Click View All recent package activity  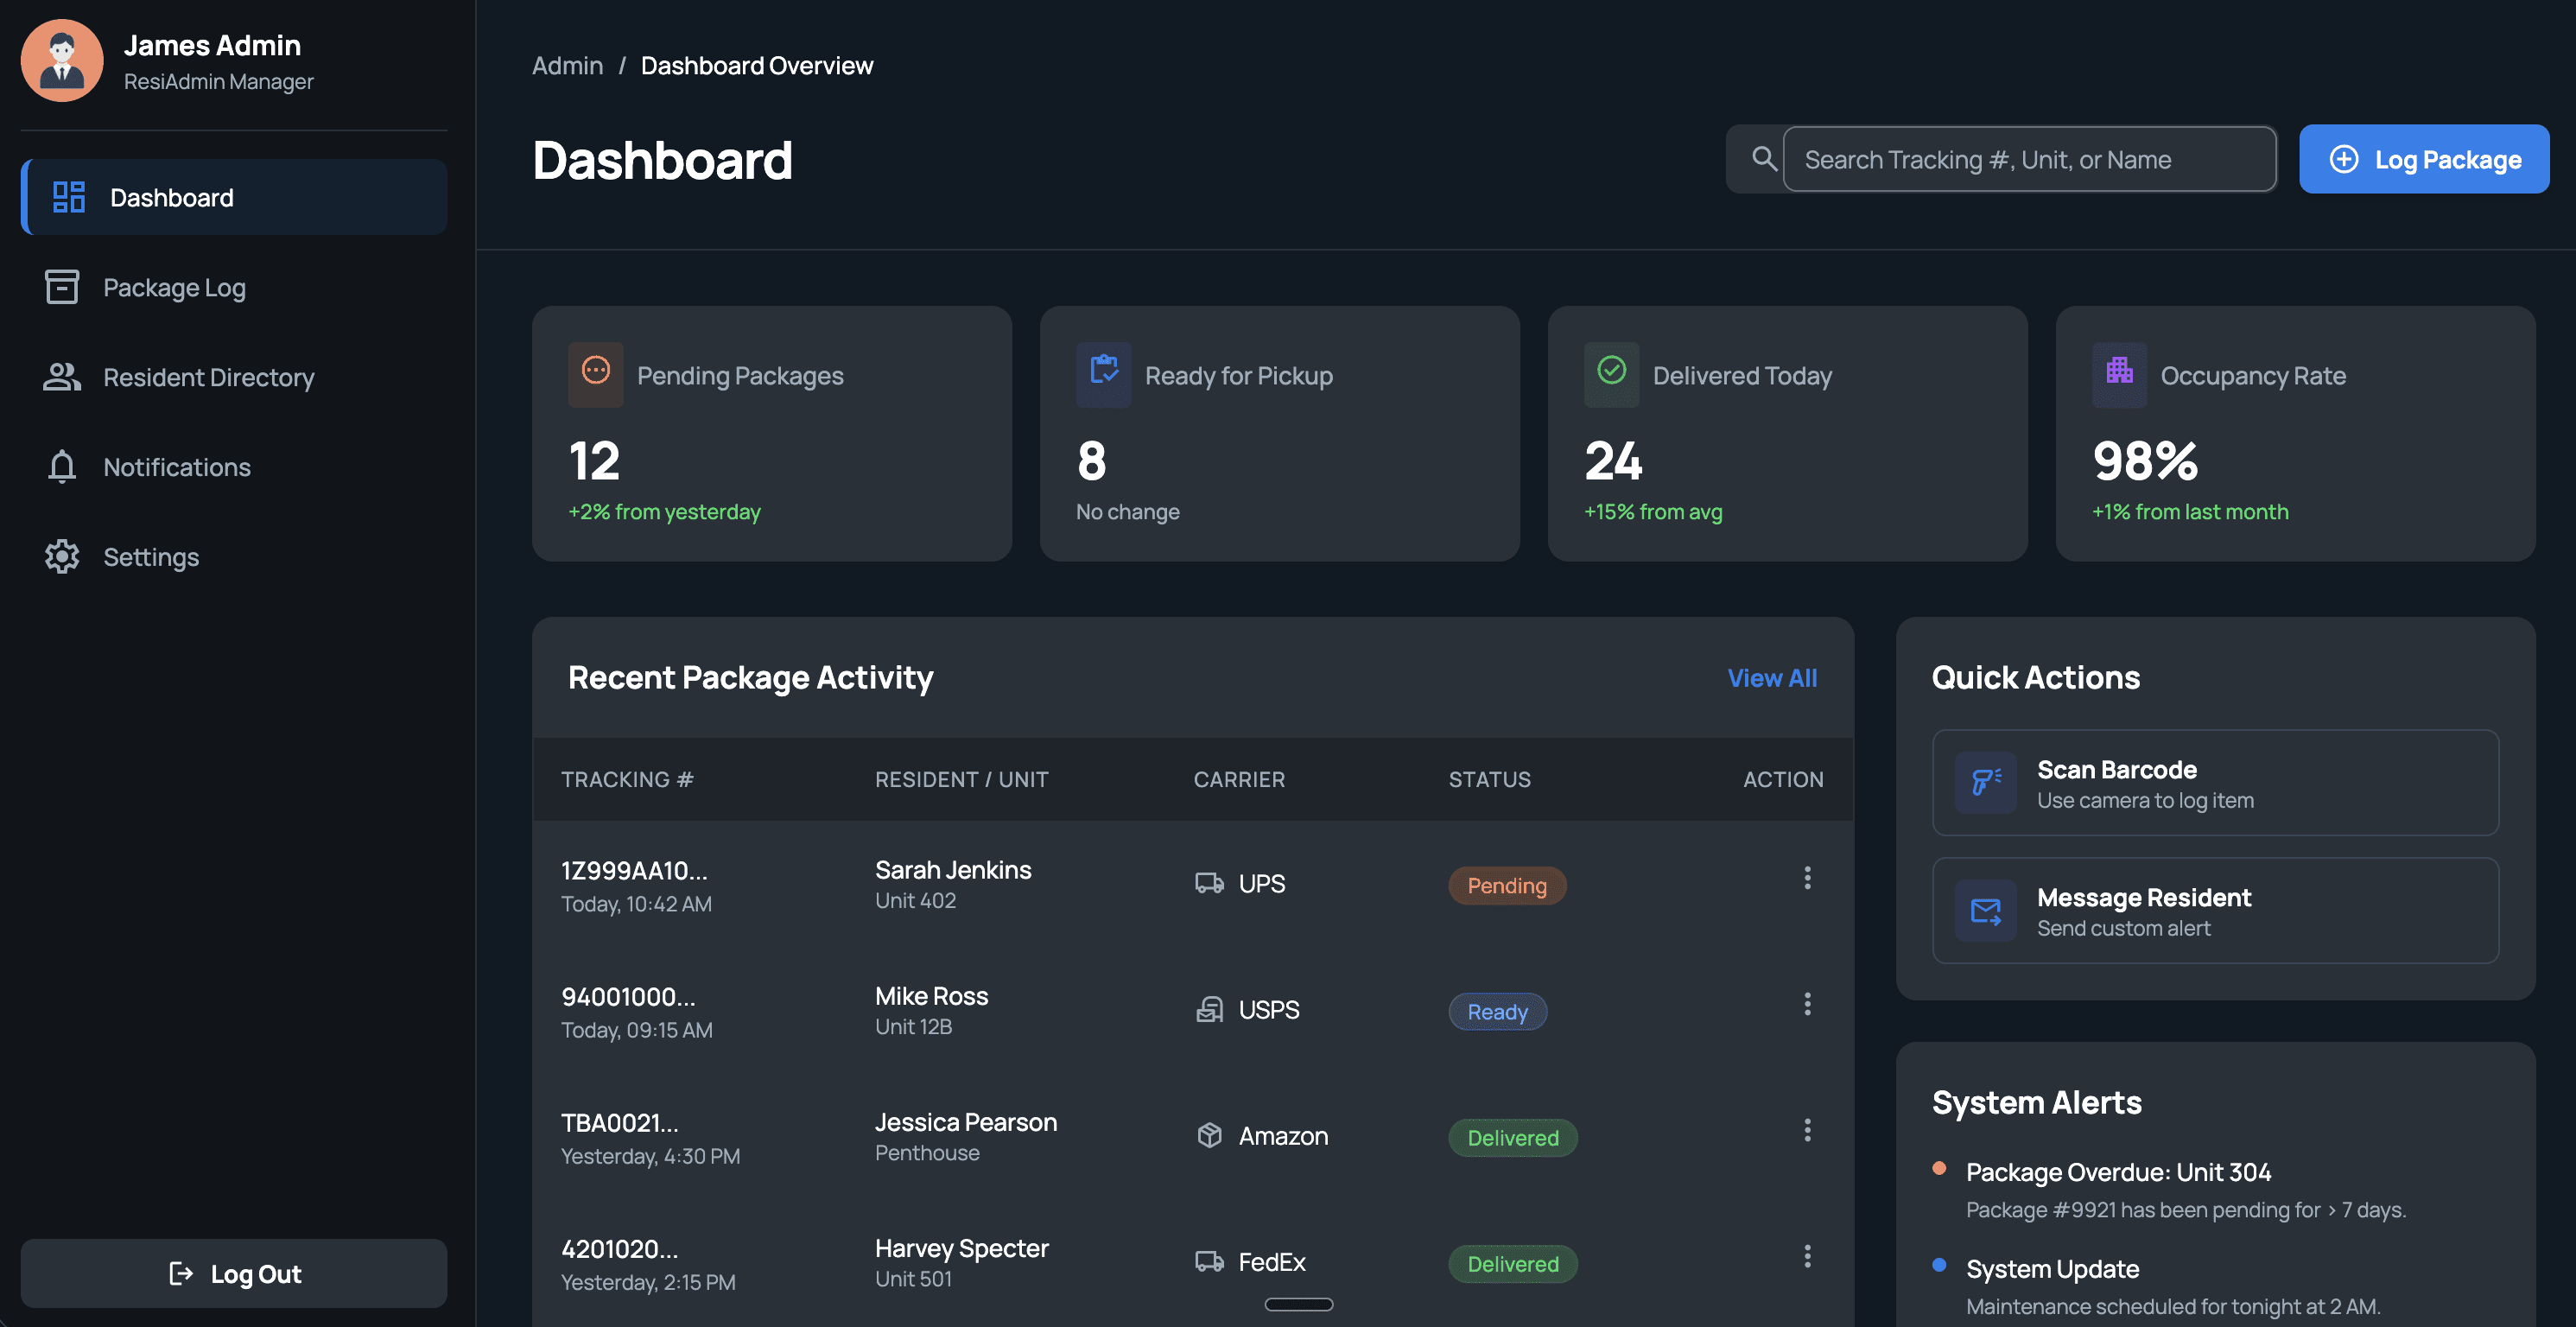point(1771,678)
